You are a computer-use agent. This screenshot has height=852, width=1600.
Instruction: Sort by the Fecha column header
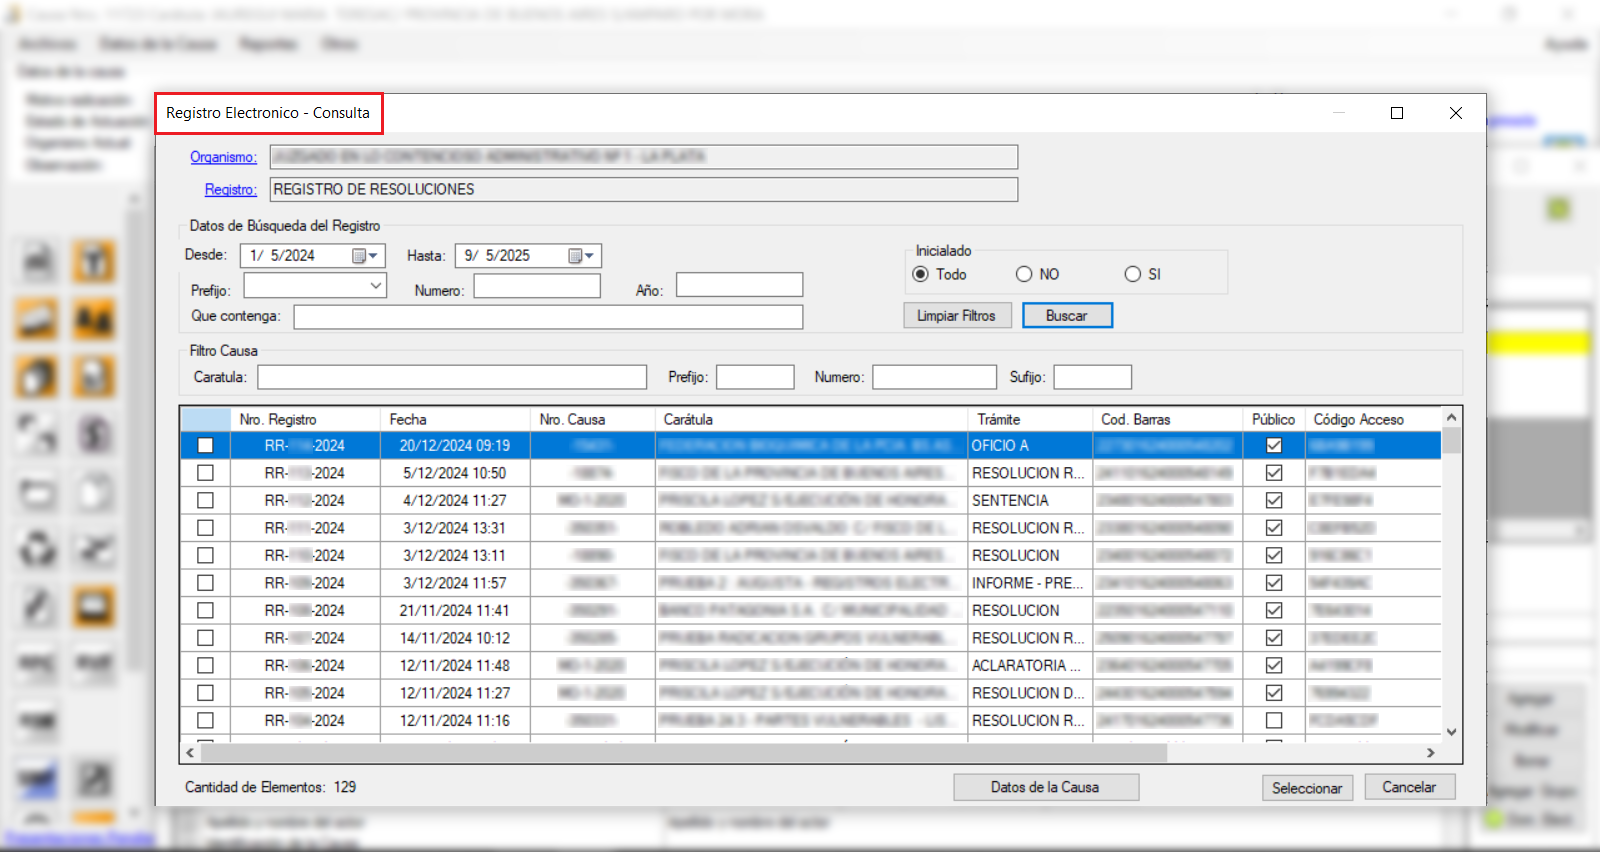pos(454,419)
